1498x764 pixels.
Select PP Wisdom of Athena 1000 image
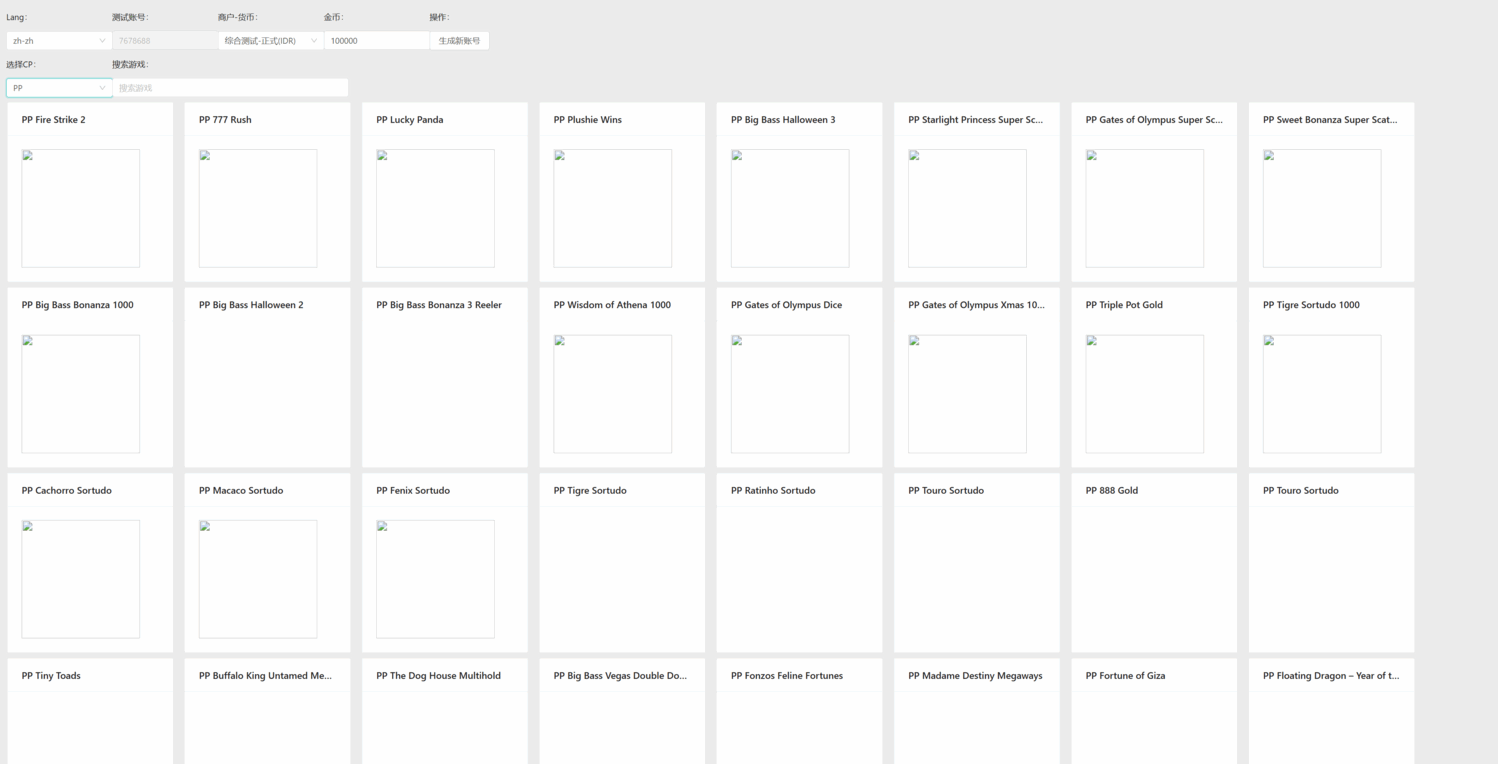click(x=613, y=394)
